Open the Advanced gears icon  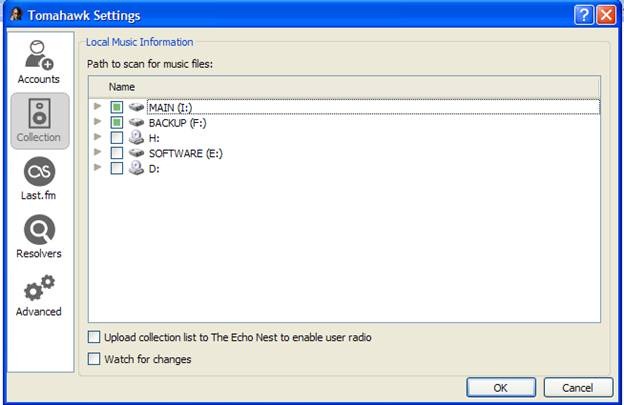point(39,289)
